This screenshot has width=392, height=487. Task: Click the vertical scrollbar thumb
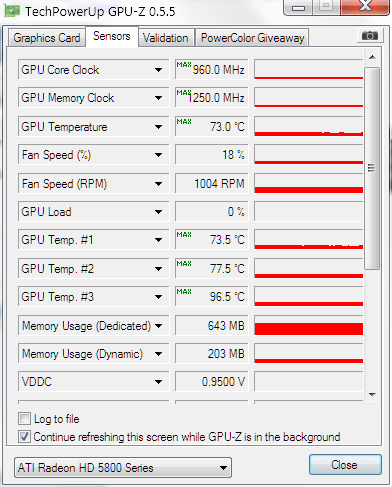pos(372,168)
